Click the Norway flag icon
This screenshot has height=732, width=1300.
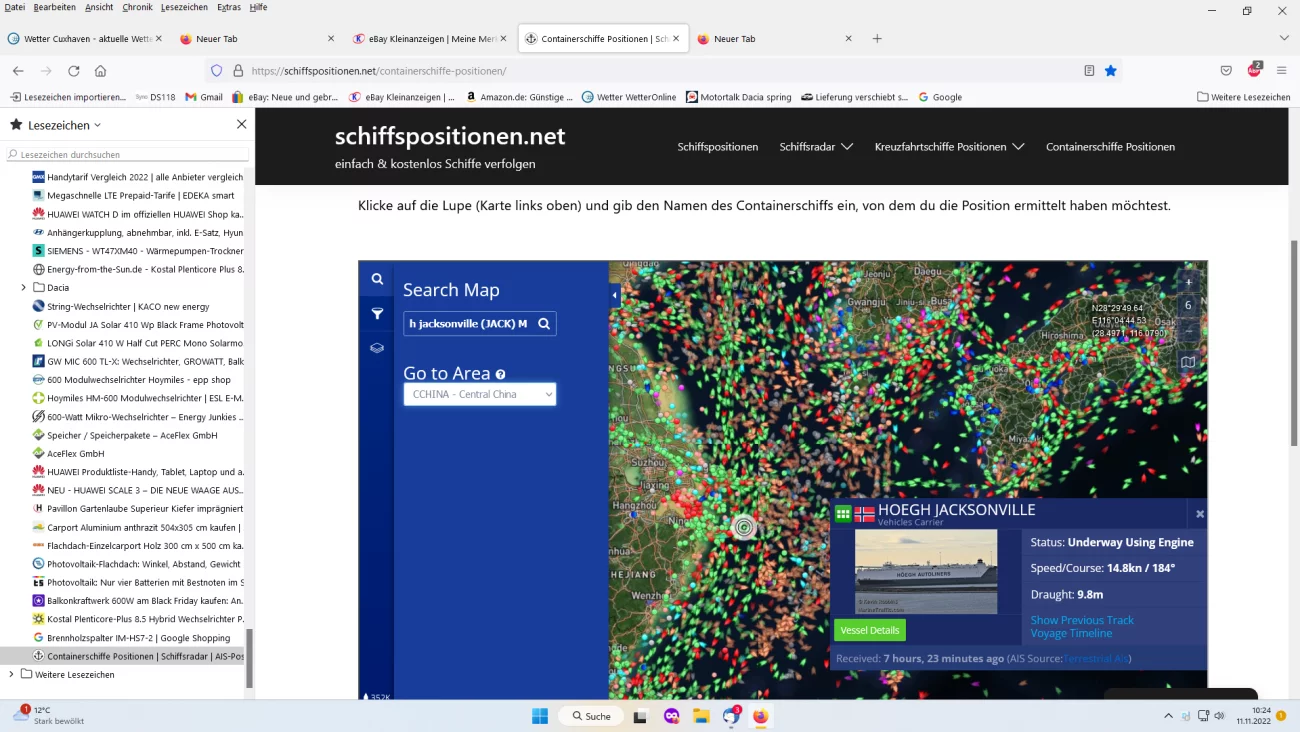pos(864,514)
